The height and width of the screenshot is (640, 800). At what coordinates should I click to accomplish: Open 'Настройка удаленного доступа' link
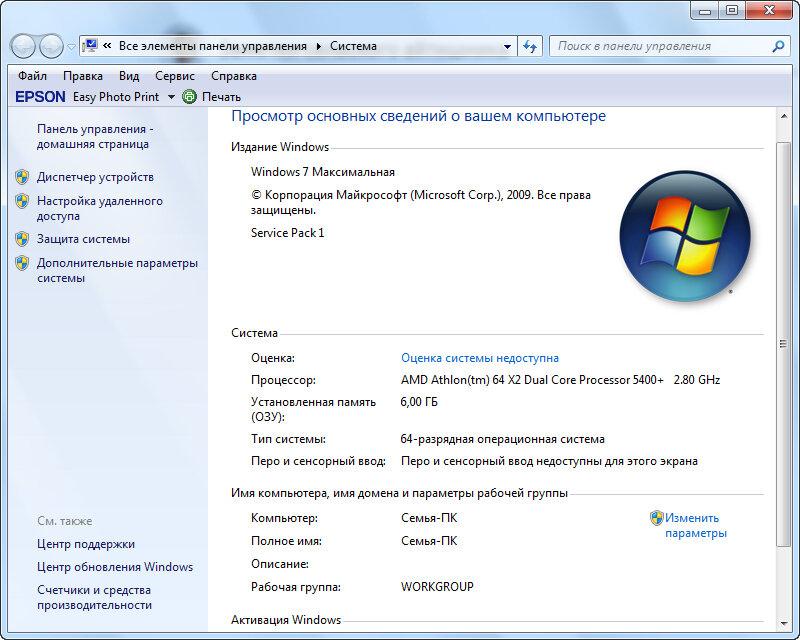click(99, 208)
